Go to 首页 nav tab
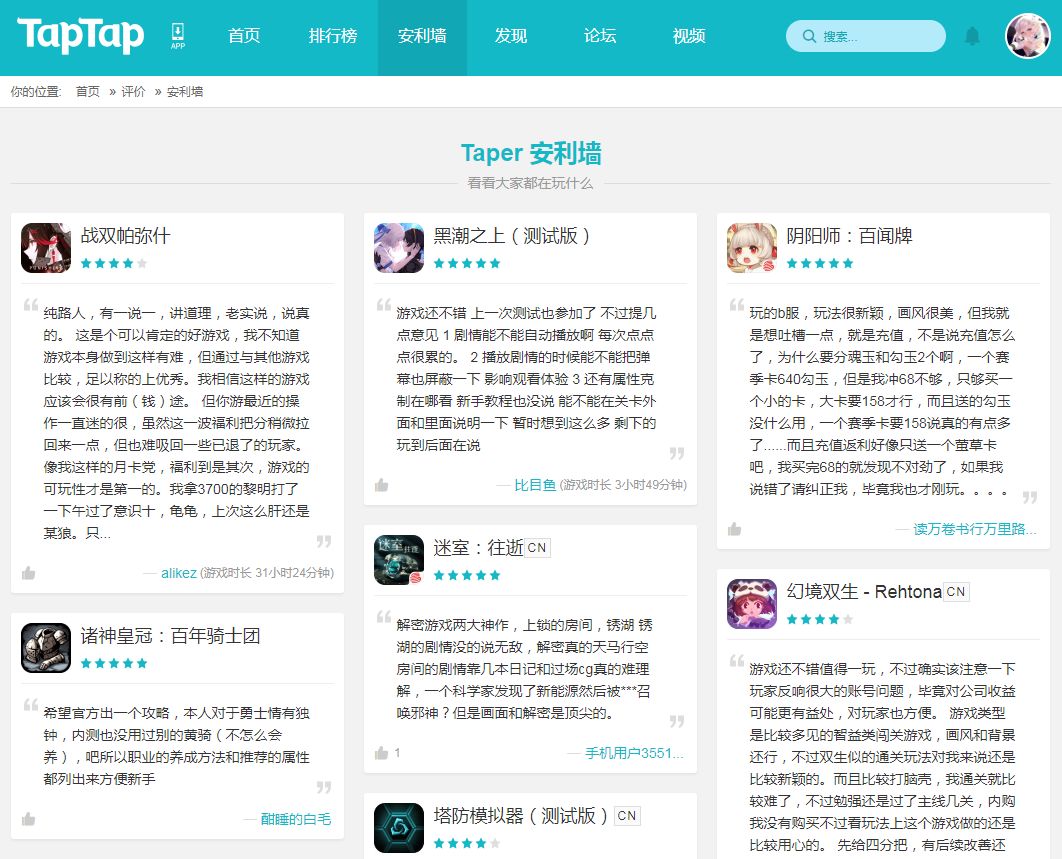 [x=244, y=36]
